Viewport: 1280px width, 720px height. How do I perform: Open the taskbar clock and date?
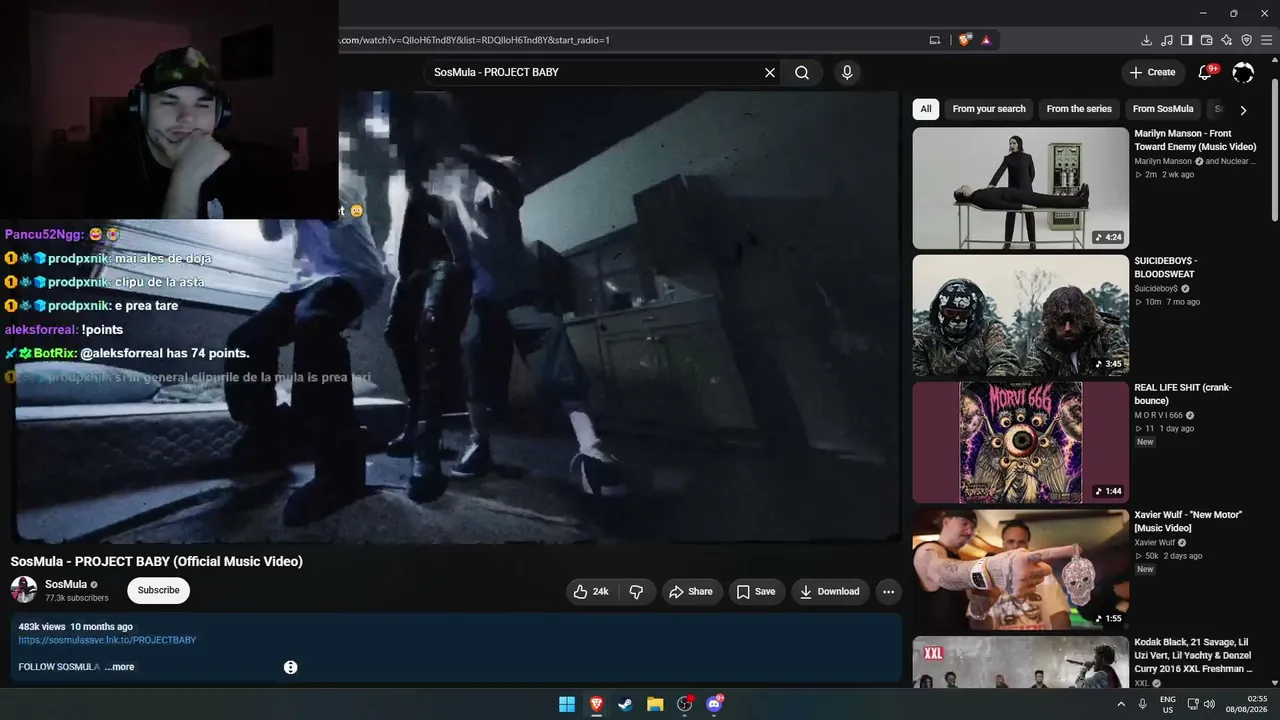coord(1249,704)
